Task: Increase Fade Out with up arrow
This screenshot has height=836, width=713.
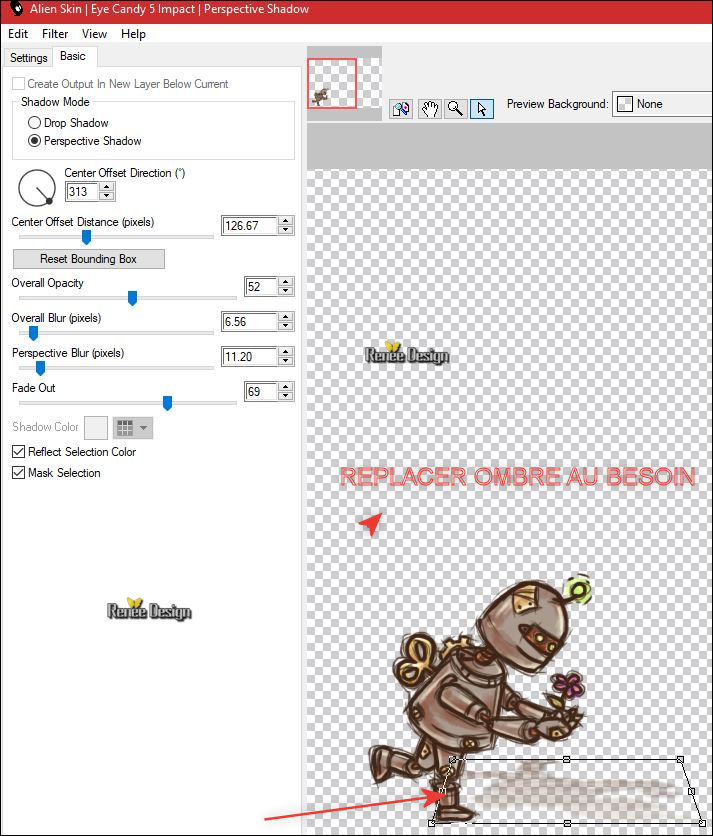Action: tap(286, 387)
